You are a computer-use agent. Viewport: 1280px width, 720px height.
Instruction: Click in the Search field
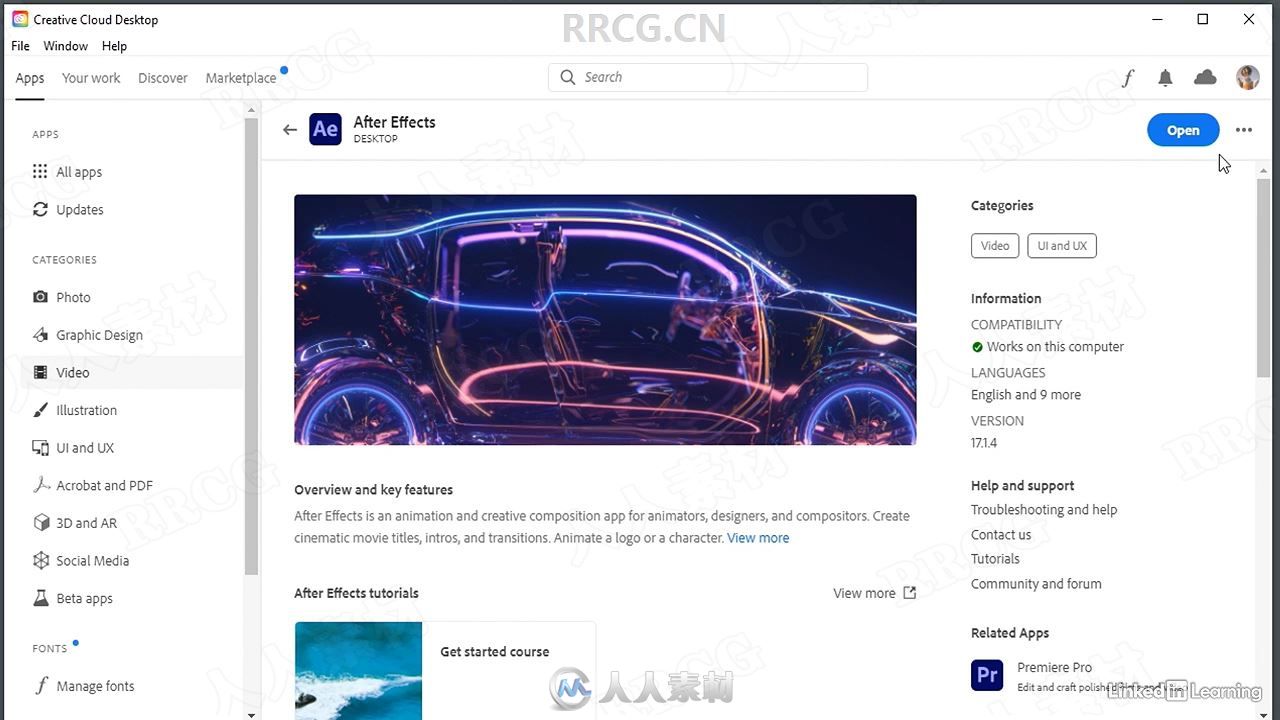click(708, 77)
